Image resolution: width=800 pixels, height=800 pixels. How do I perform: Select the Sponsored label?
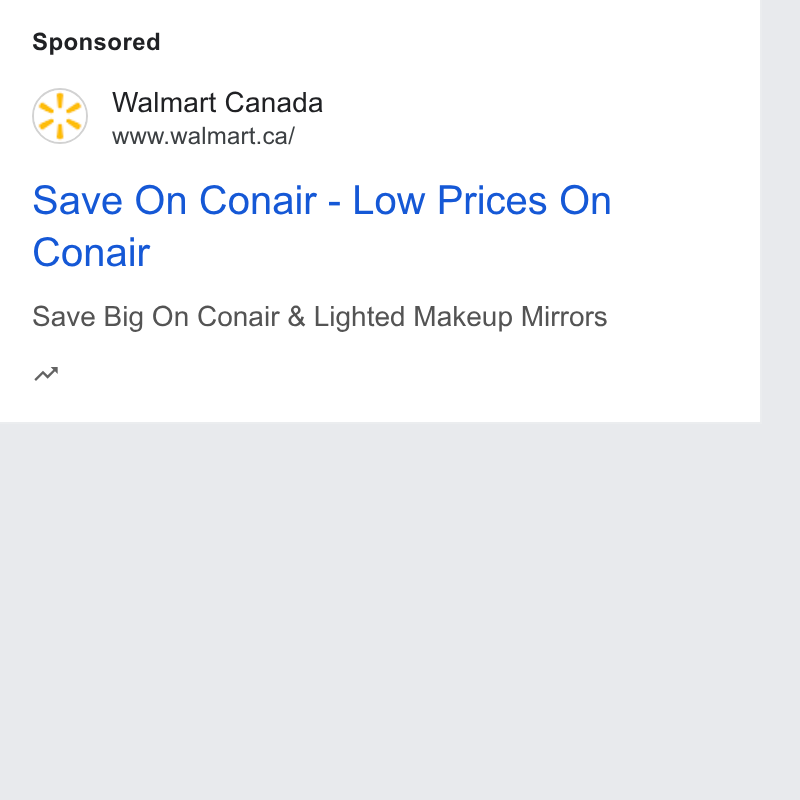[x=96, y=42]
